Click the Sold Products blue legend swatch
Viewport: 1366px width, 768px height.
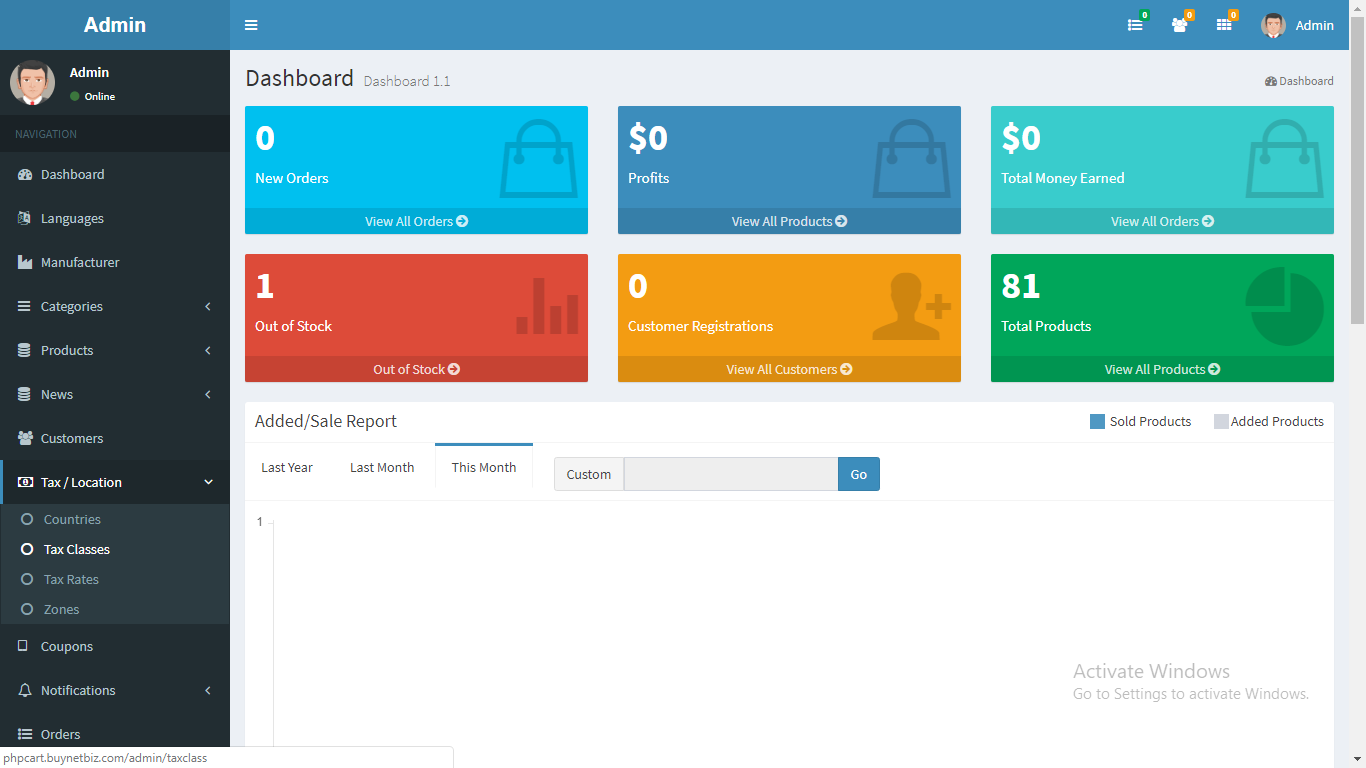click(1097, 421)
